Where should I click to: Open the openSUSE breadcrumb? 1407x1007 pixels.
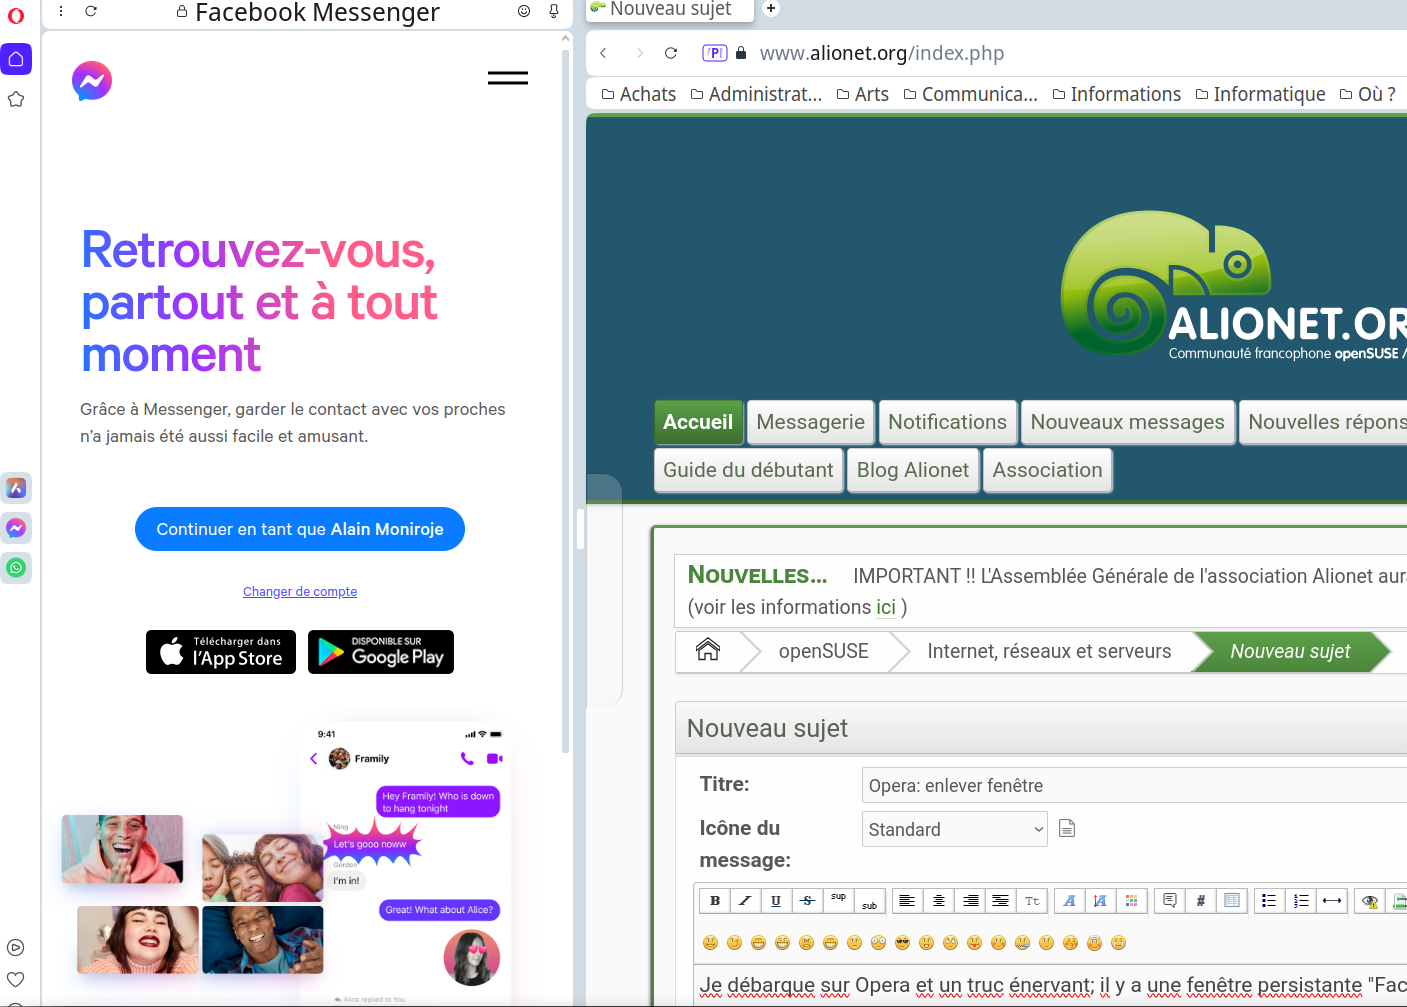(824, 651)
